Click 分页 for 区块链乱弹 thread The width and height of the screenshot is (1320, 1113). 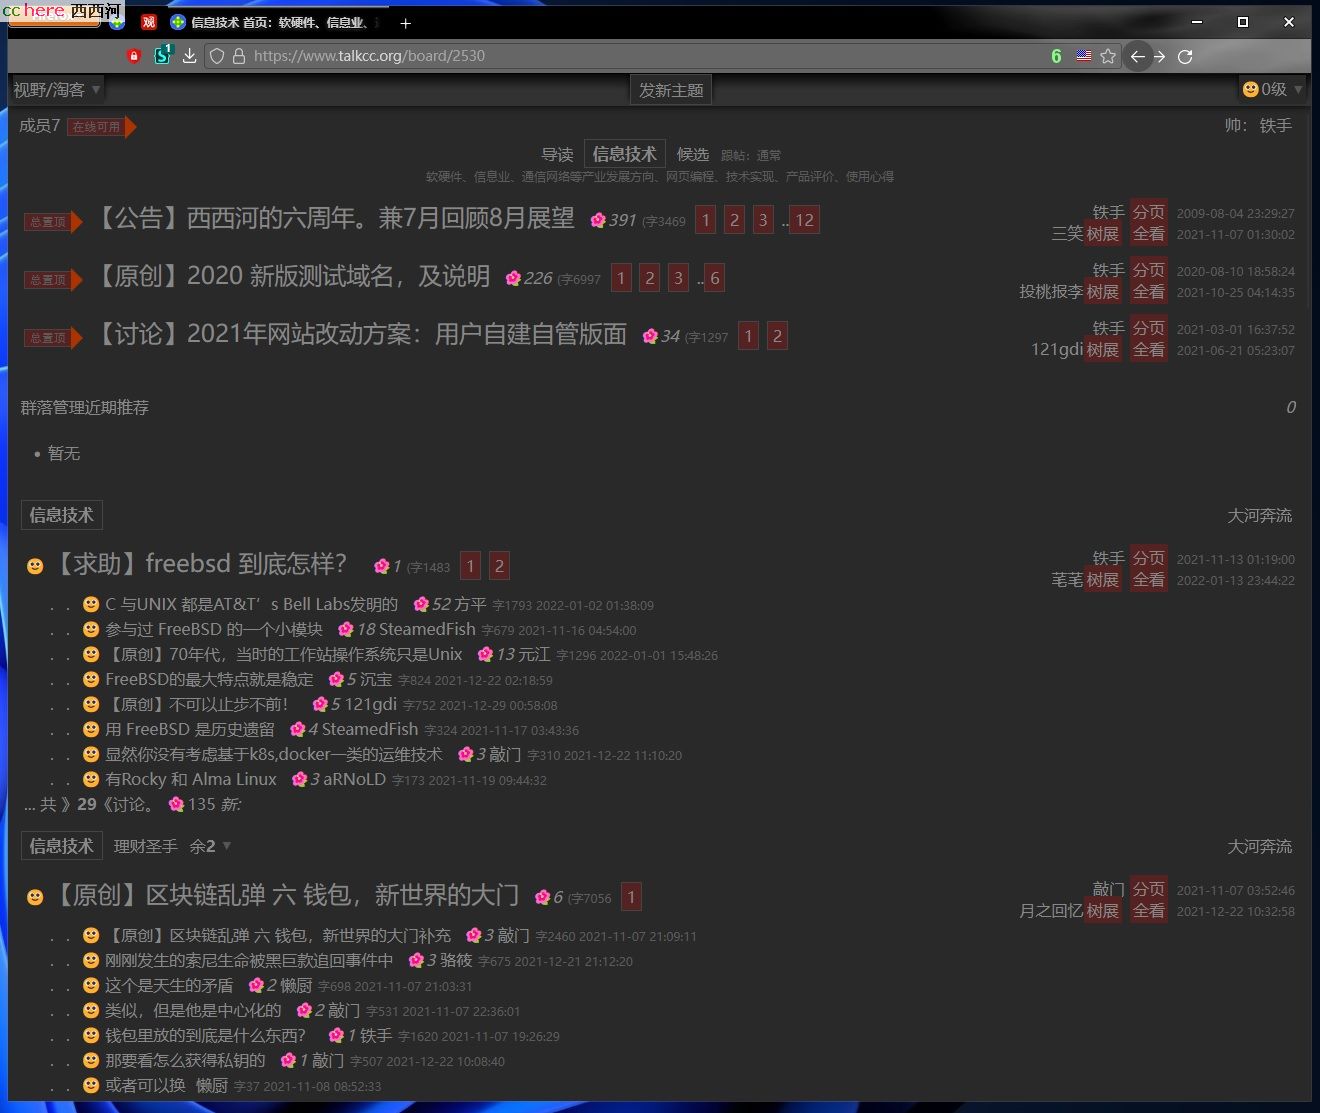tap(1148, 889)
